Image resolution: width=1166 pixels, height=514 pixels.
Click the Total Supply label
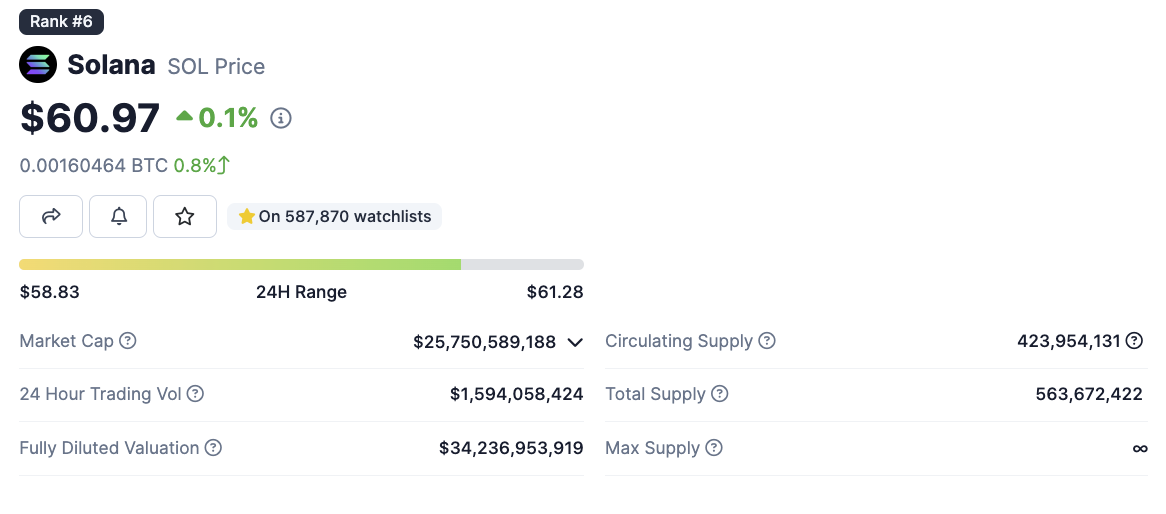(655, 393)
